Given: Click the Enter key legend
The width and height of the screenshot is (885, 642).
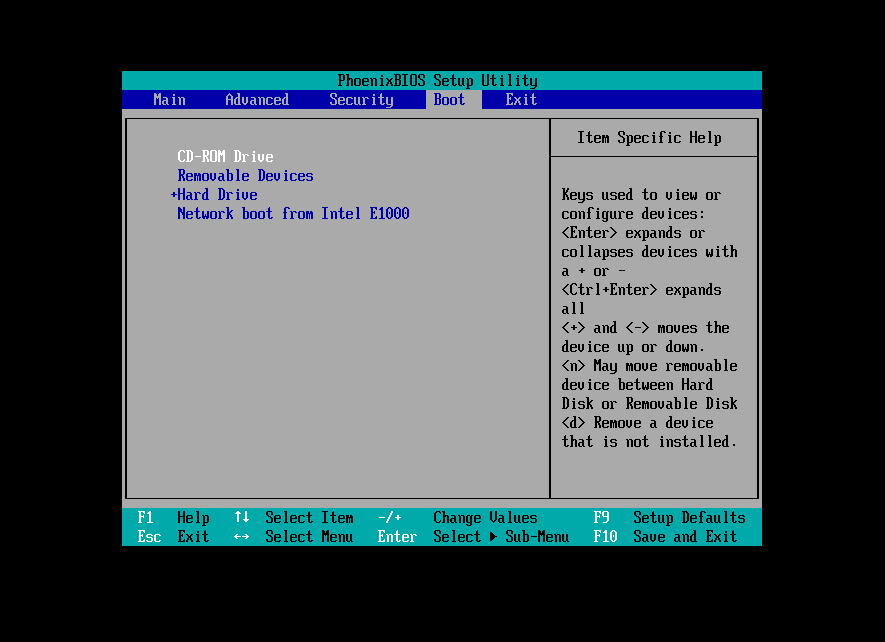Looking at the screenshot, I should point(397,536).
